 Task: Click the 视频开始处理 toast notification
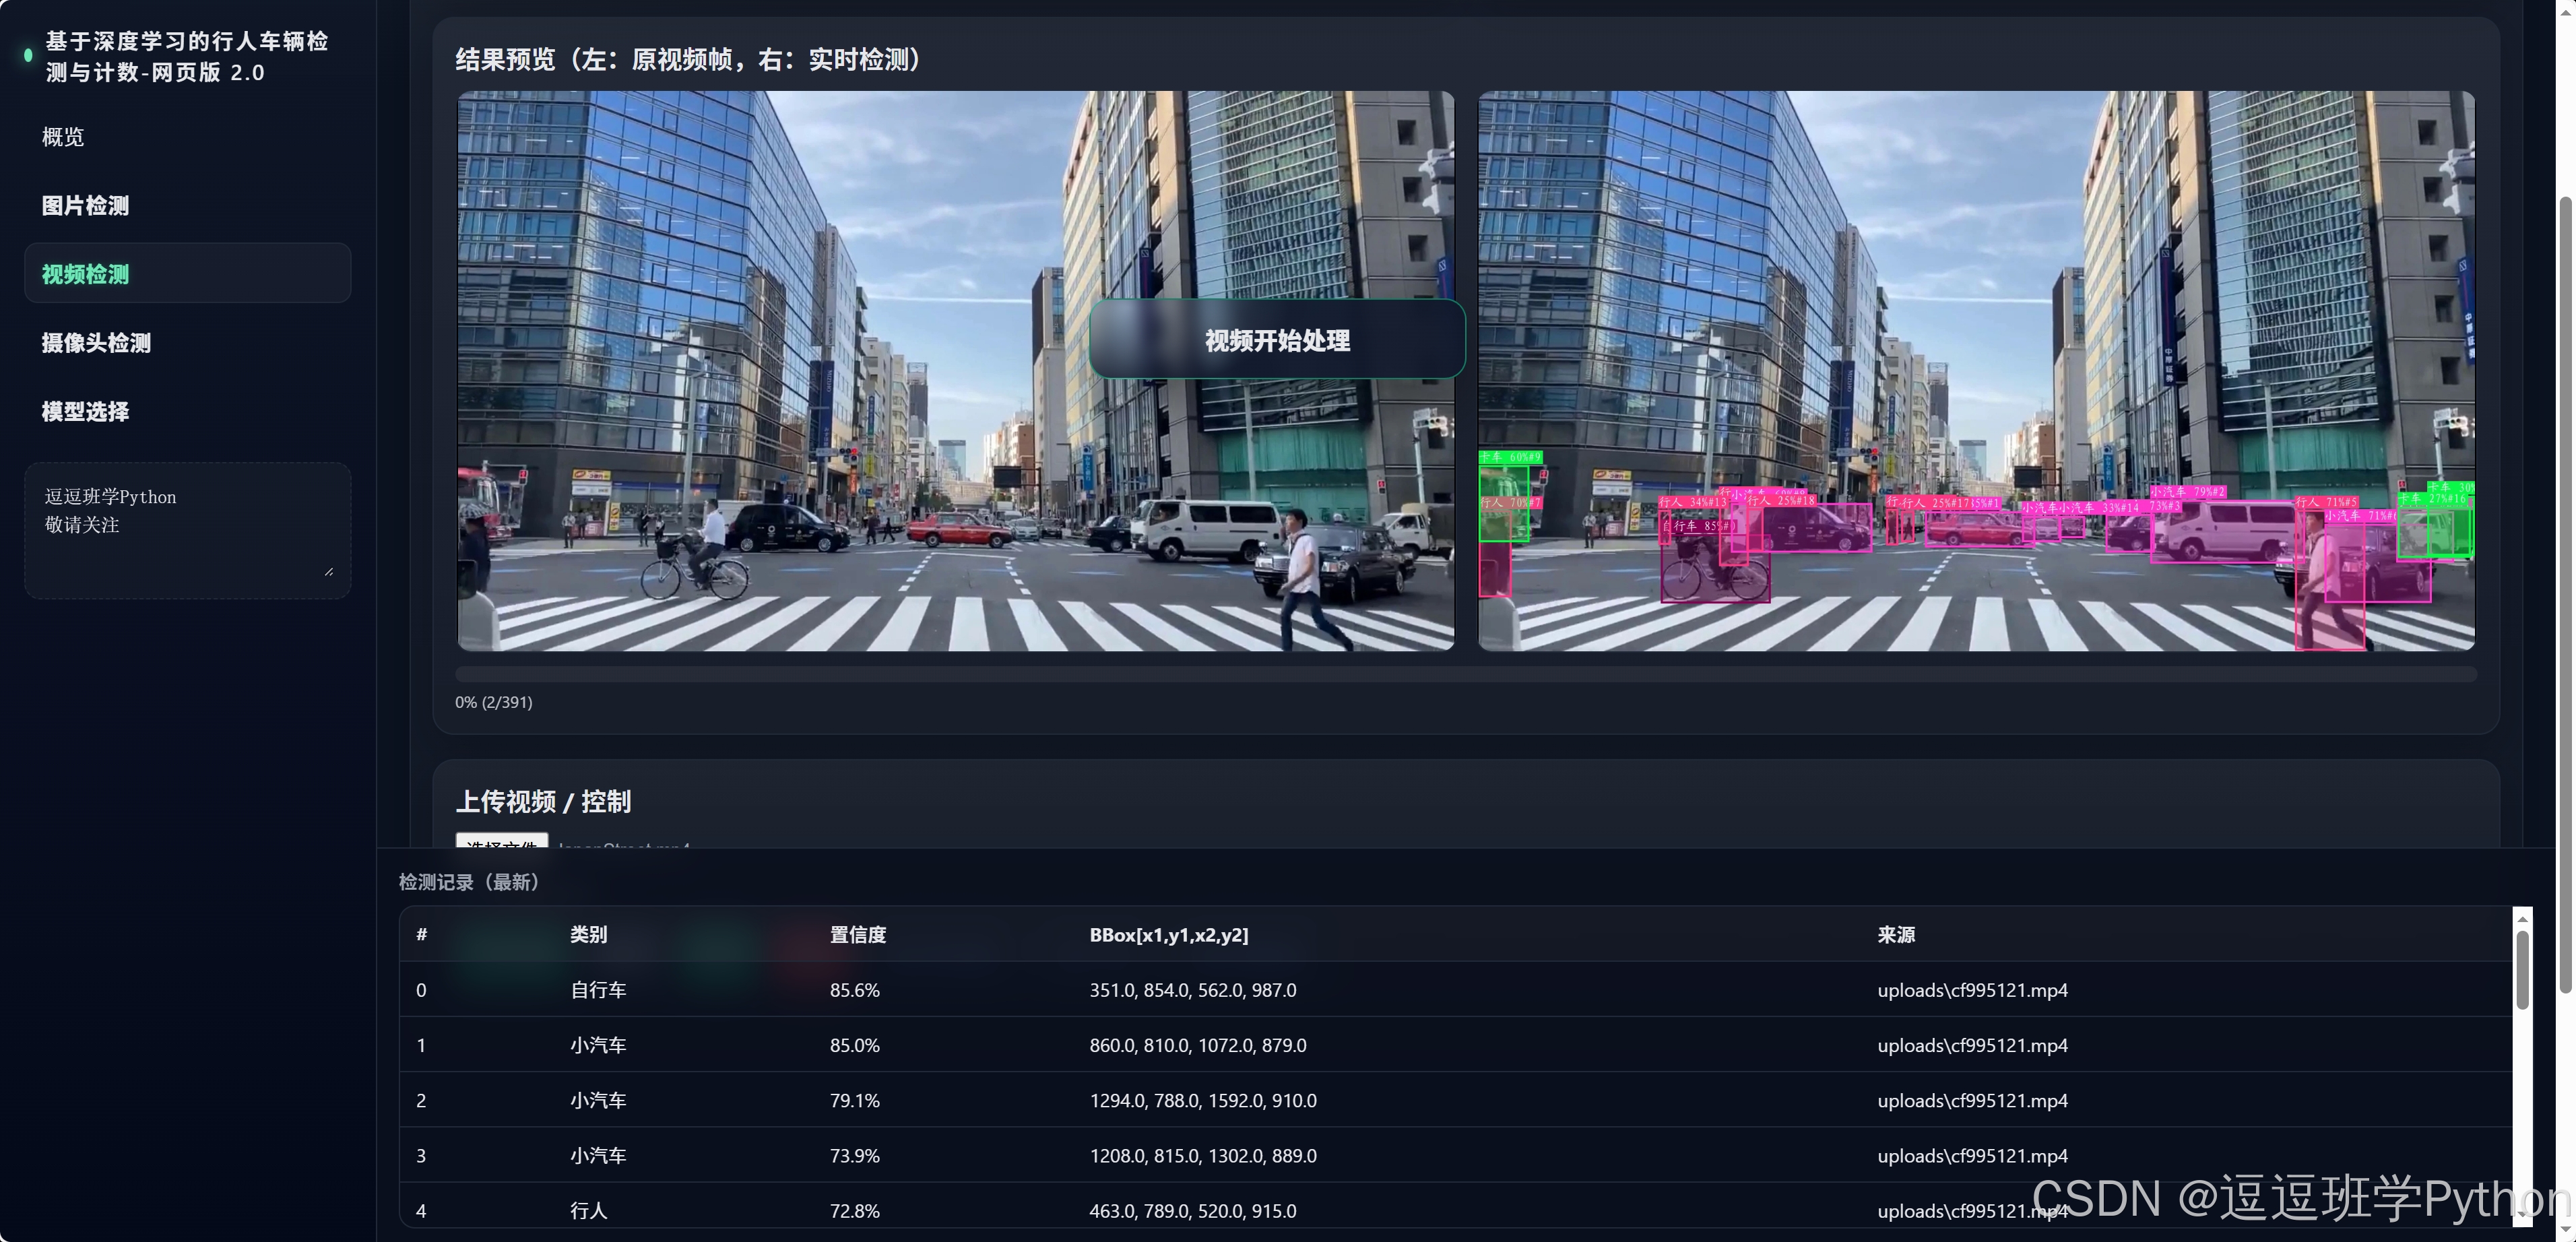click(x=1277, y=340)
